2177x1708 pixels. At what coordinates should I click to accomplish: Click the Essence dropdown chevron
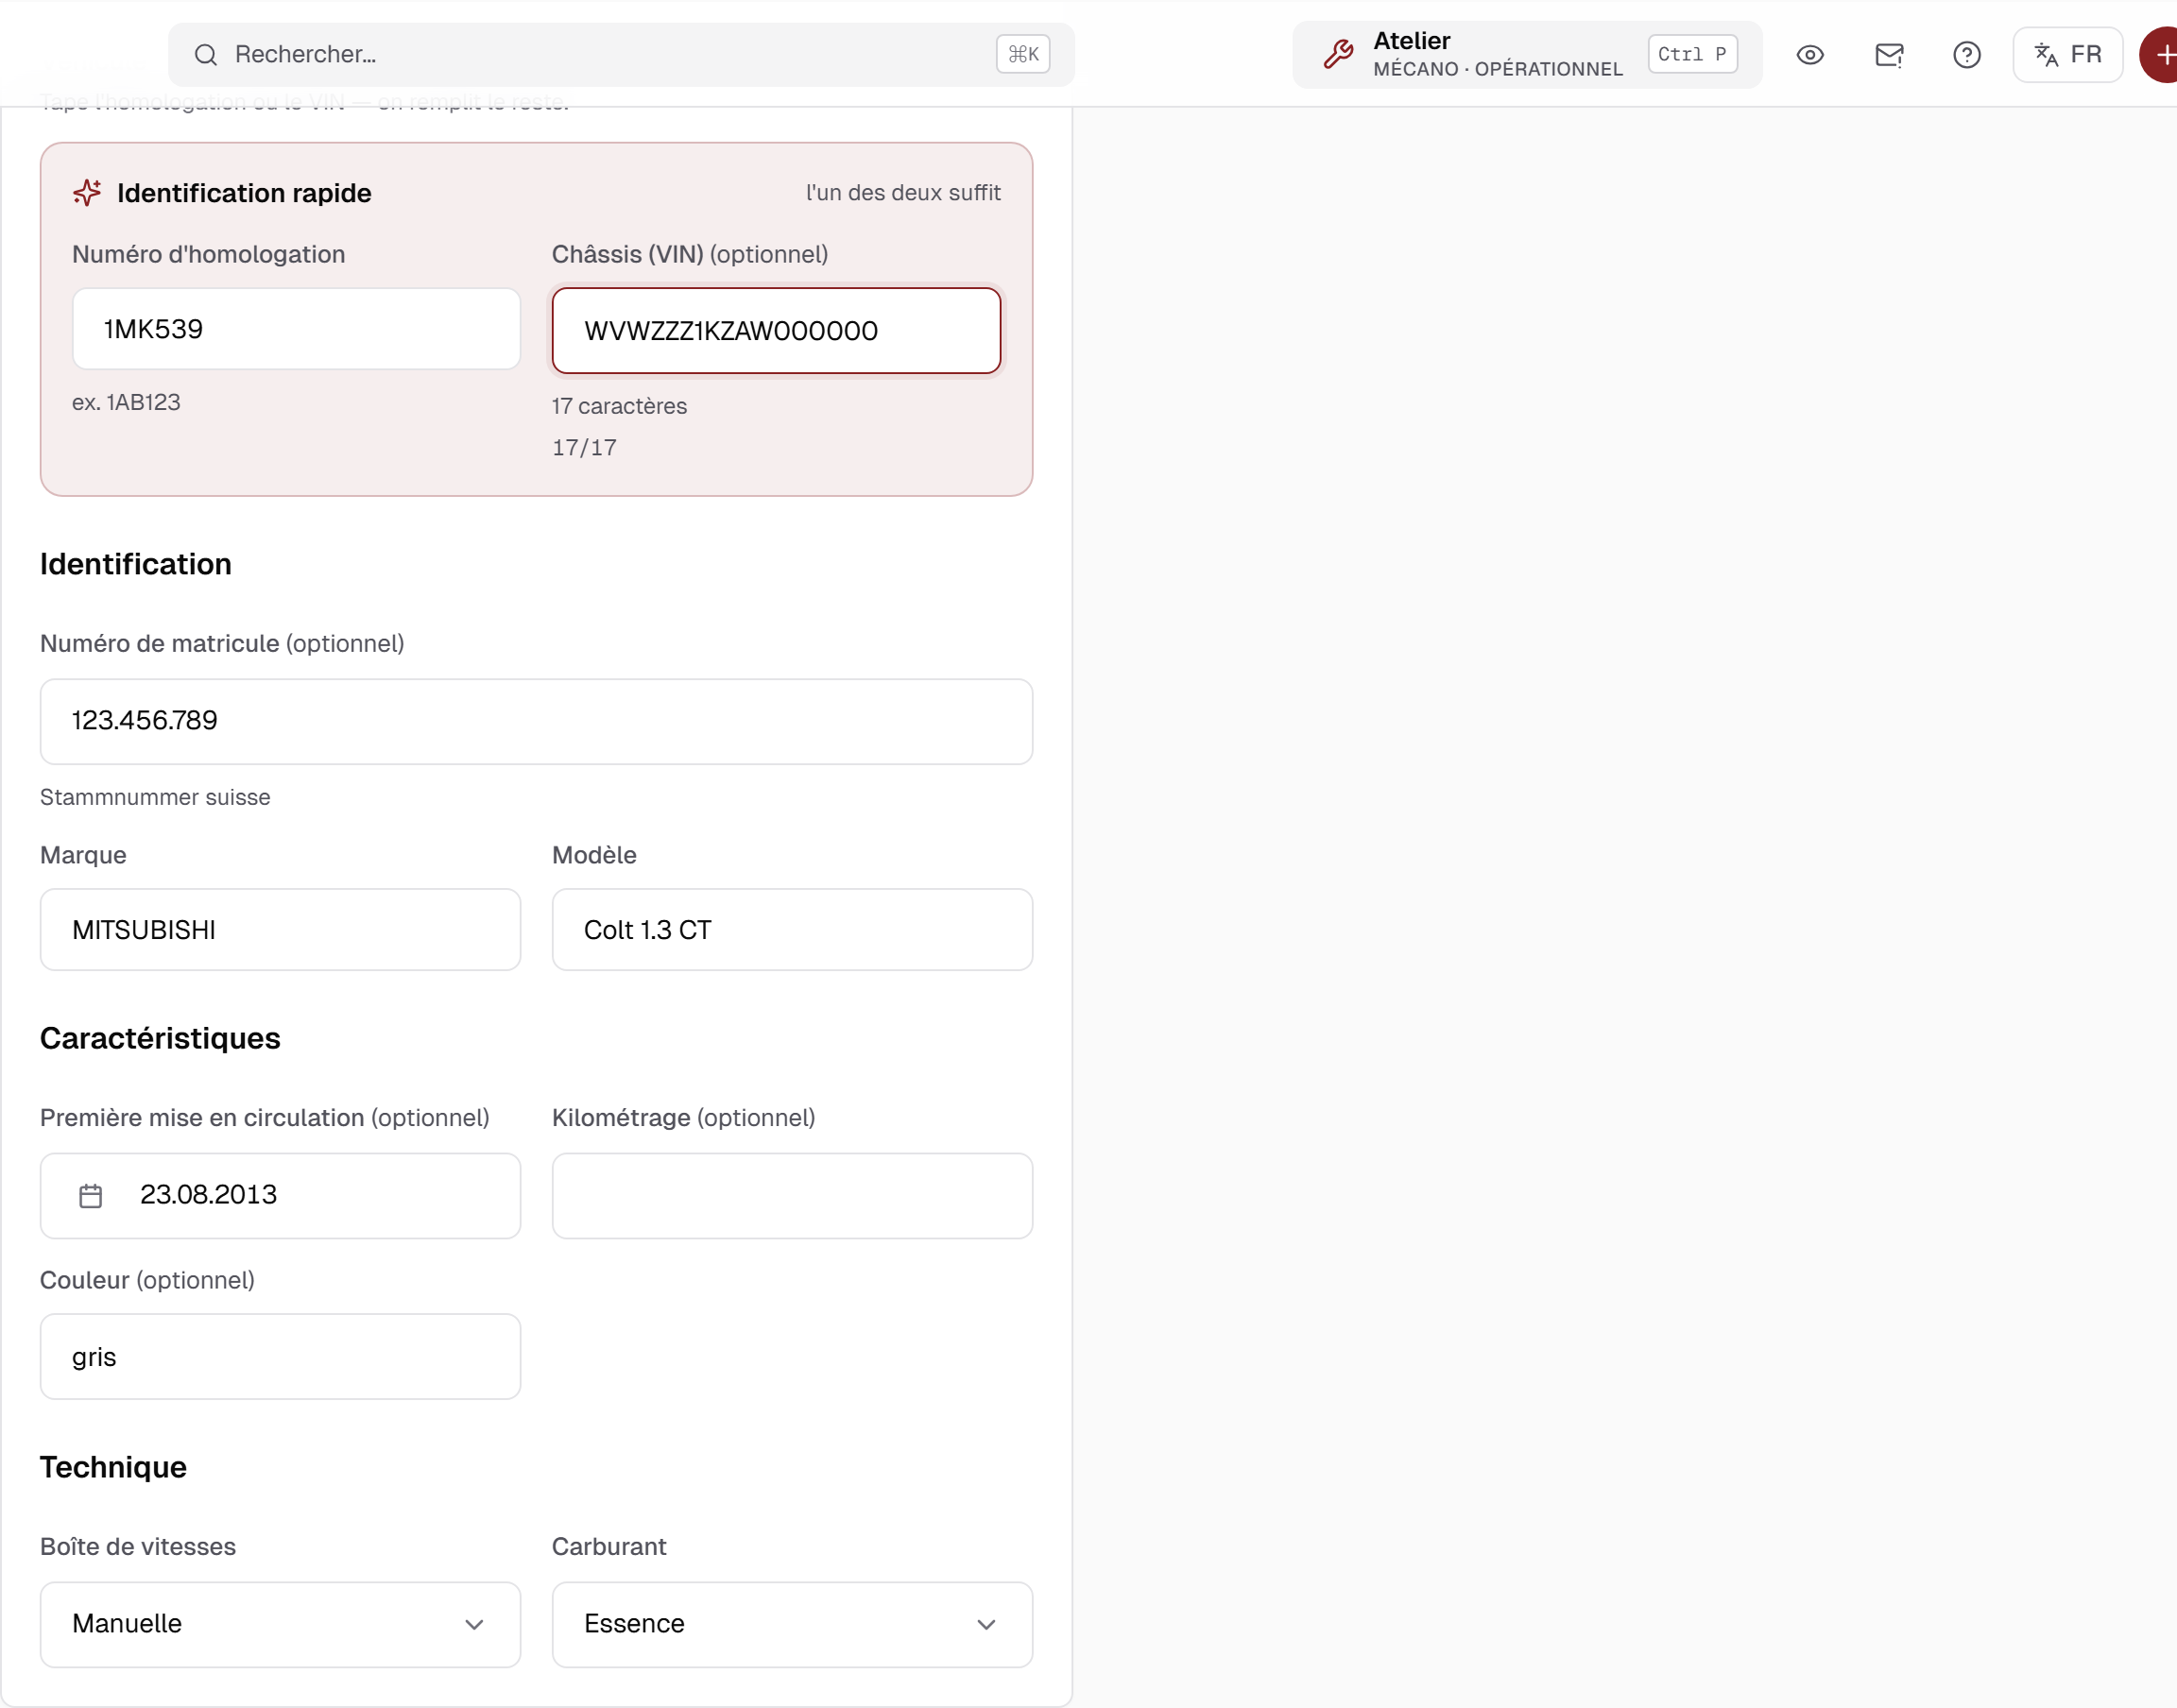986,1625
